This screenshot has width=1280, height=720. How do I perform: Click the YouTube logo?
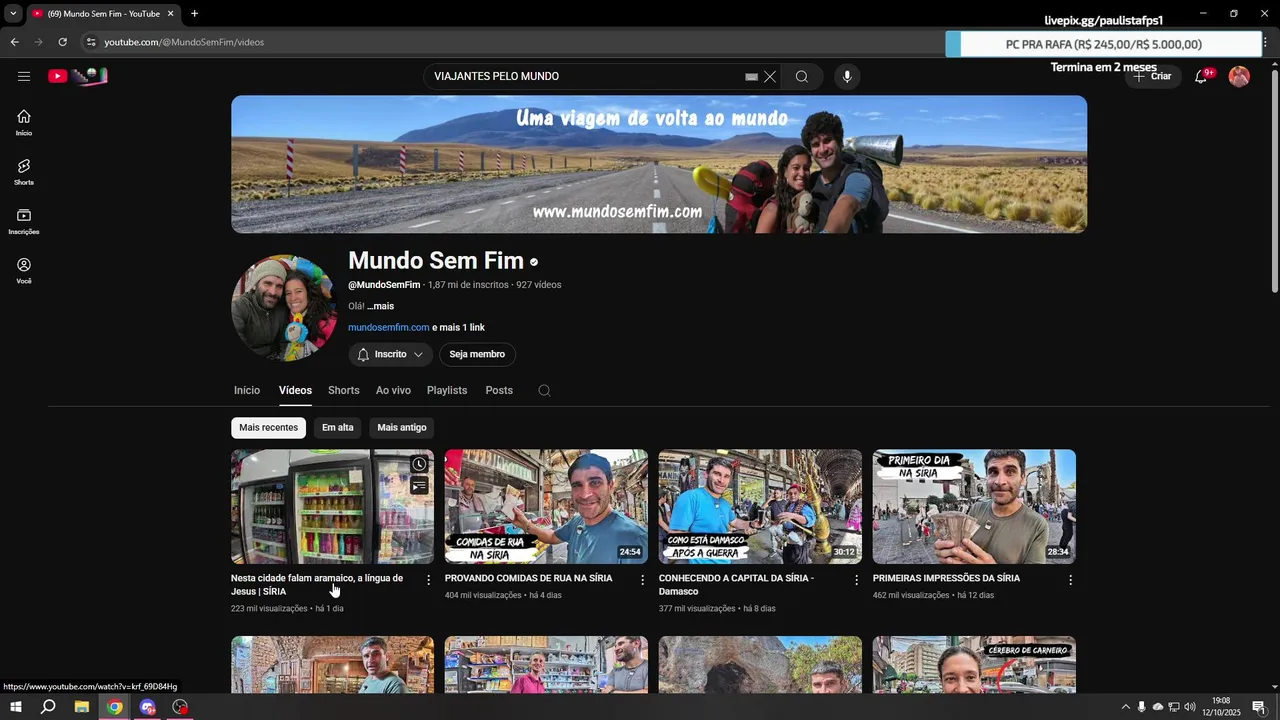pyautogui.click(x=78, y=76)
